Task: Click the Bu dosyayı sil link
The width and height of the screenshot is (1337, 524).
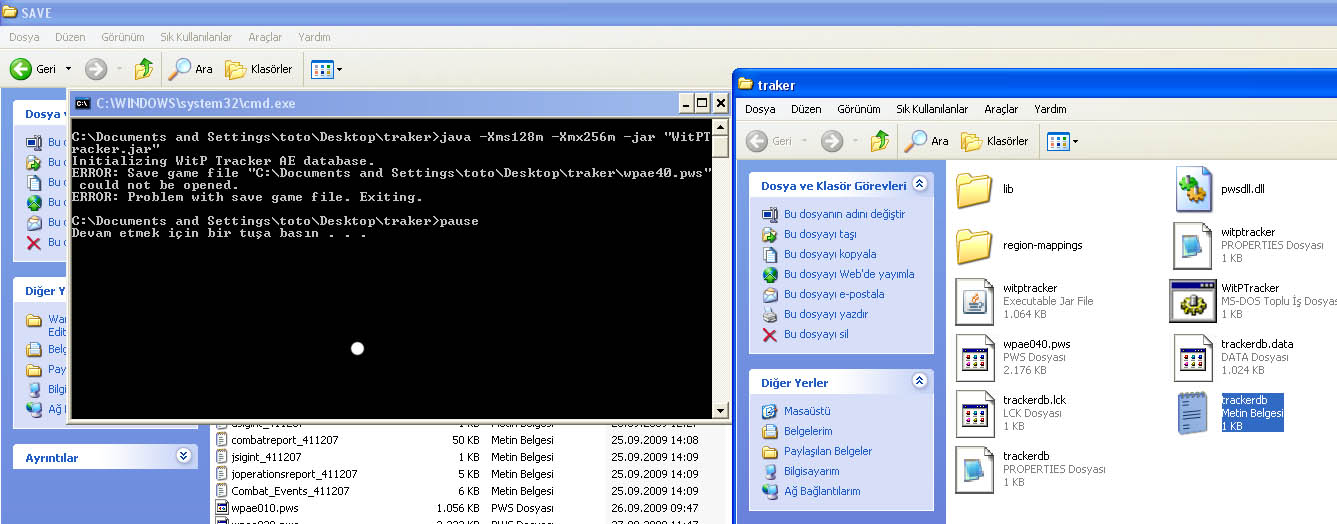Action: (816, 334)
